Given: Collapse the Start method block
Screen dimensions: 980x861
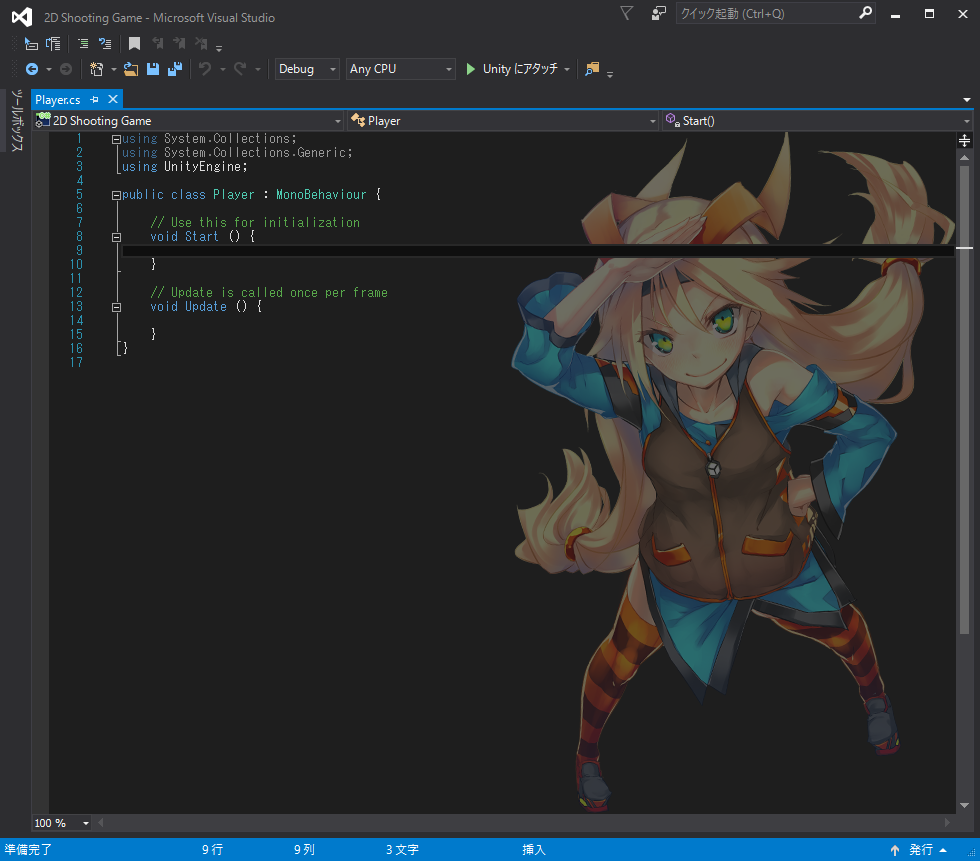Looking at the screenshot, I should point(116,237).
